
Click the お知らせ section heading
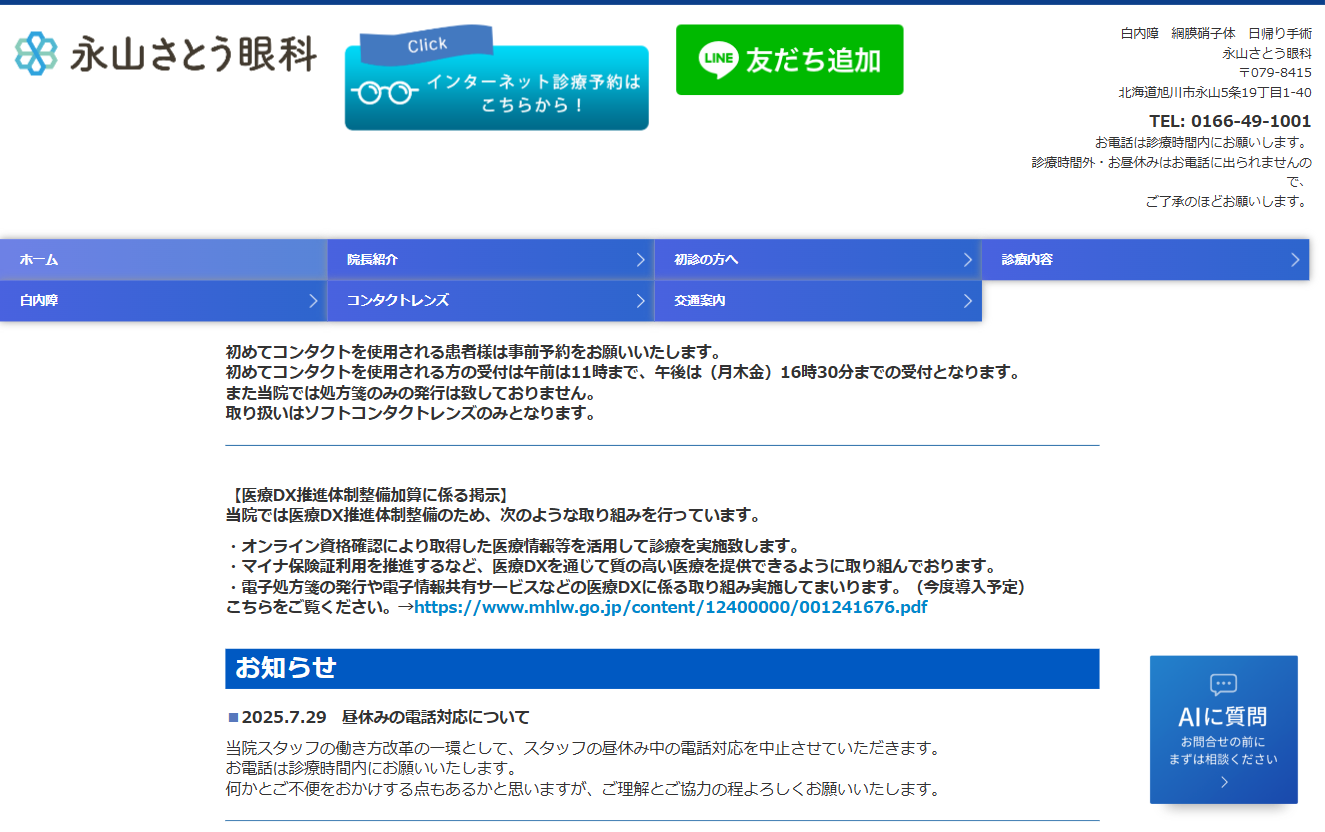pos(662,668)
